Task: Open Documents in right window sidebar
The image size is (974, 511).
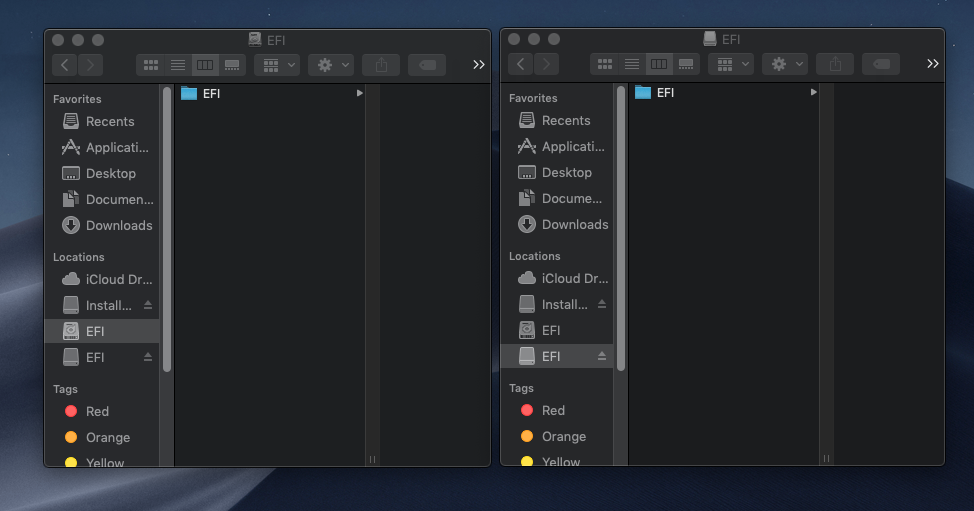Action: [x=557, y=199]
